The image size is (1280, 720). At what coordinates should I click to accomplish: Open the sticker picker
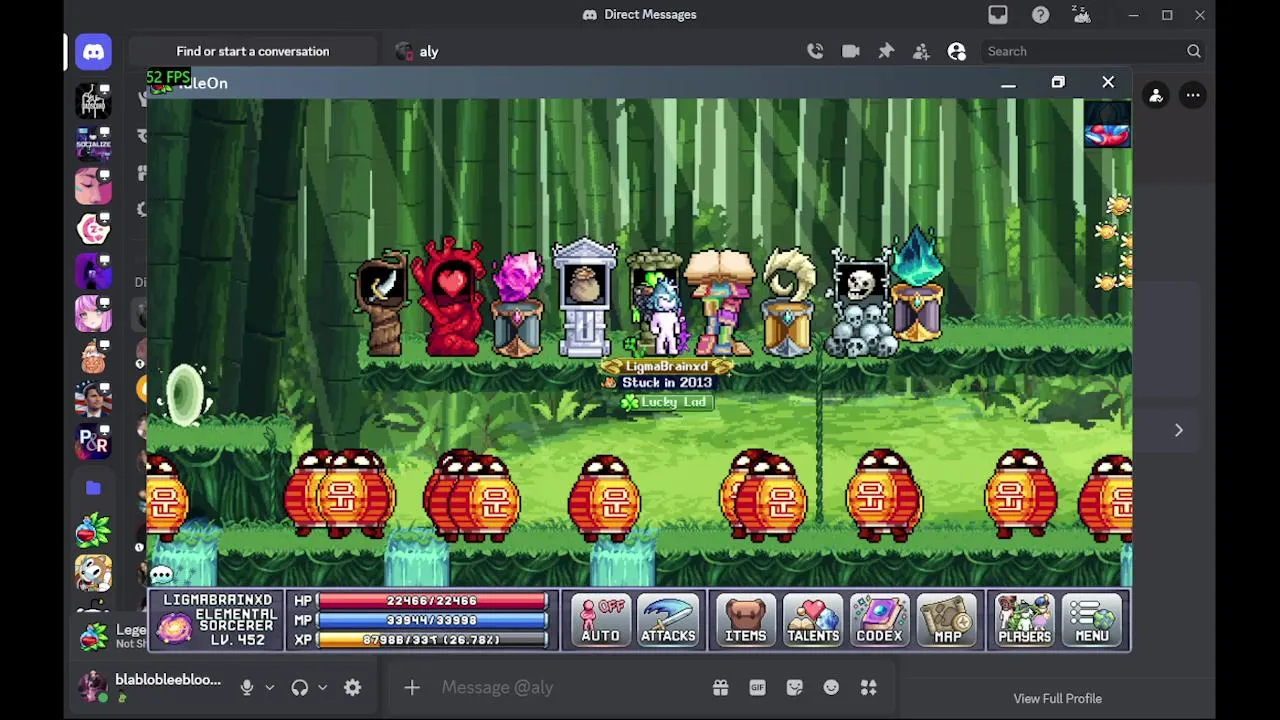[x=794, y=687]
